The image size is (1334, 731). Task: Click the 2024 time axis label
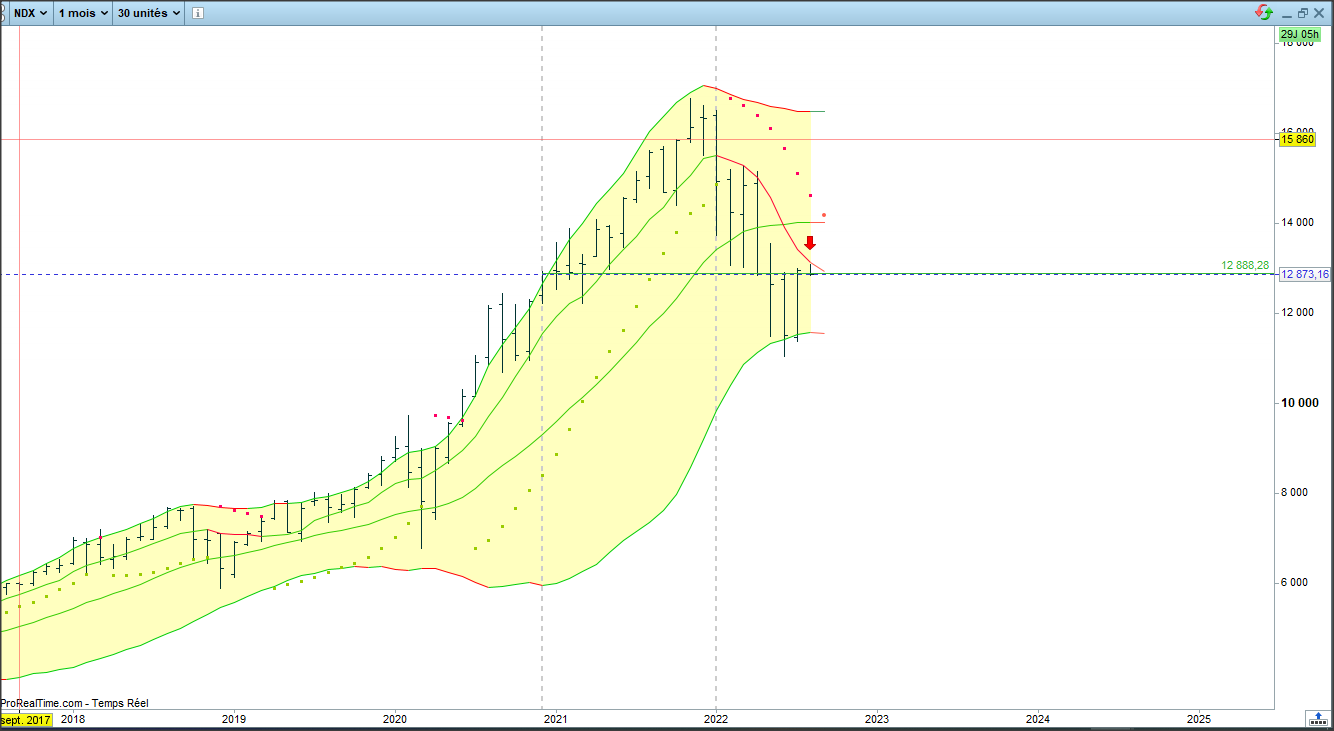pos(1038,719)
